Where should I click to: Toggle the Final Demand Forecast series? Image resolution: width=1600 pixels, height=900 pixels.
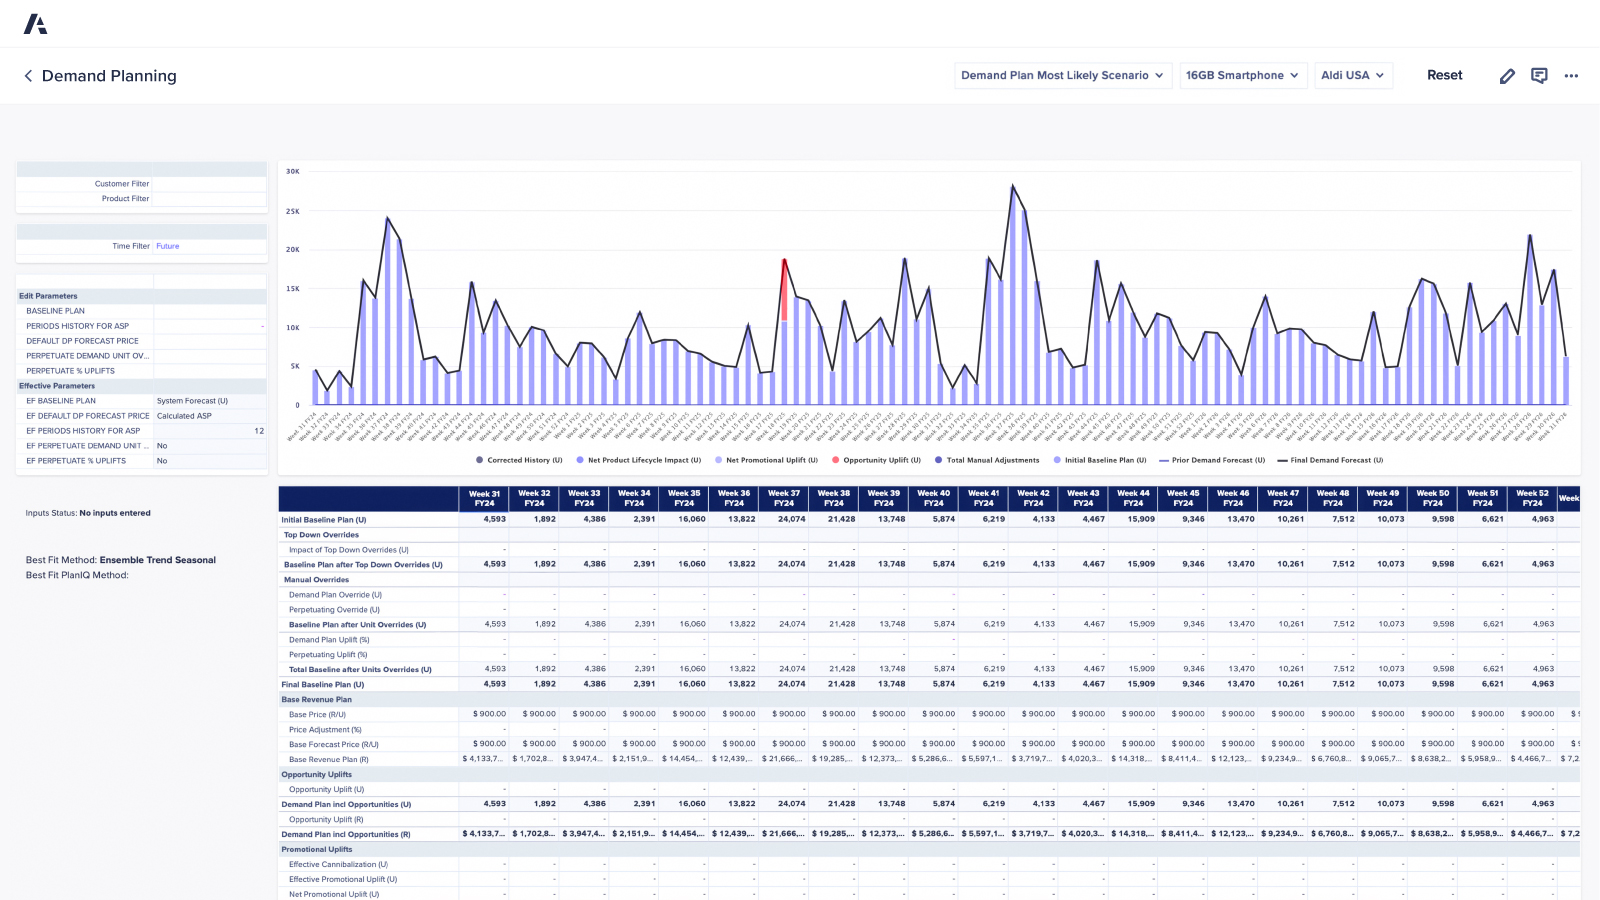[x=1282, y=460]
